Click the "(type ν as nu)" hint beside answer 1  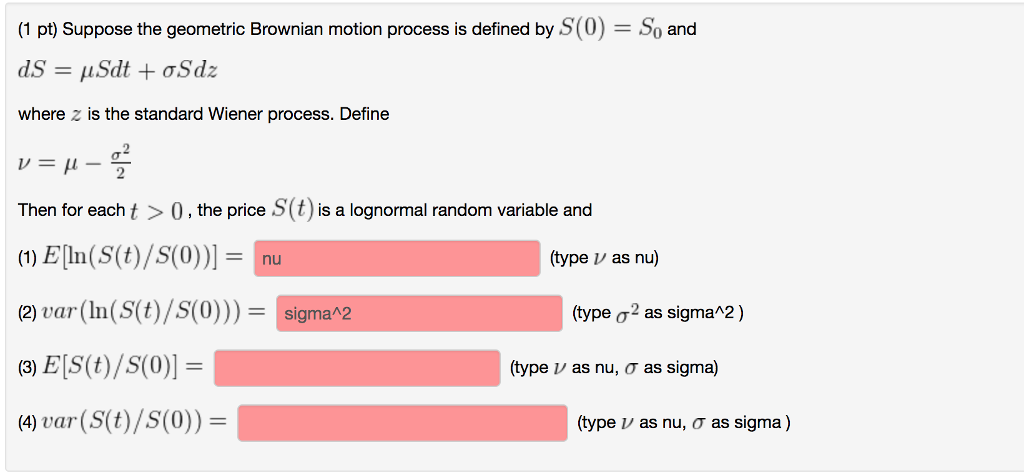[x=604, y=258]
